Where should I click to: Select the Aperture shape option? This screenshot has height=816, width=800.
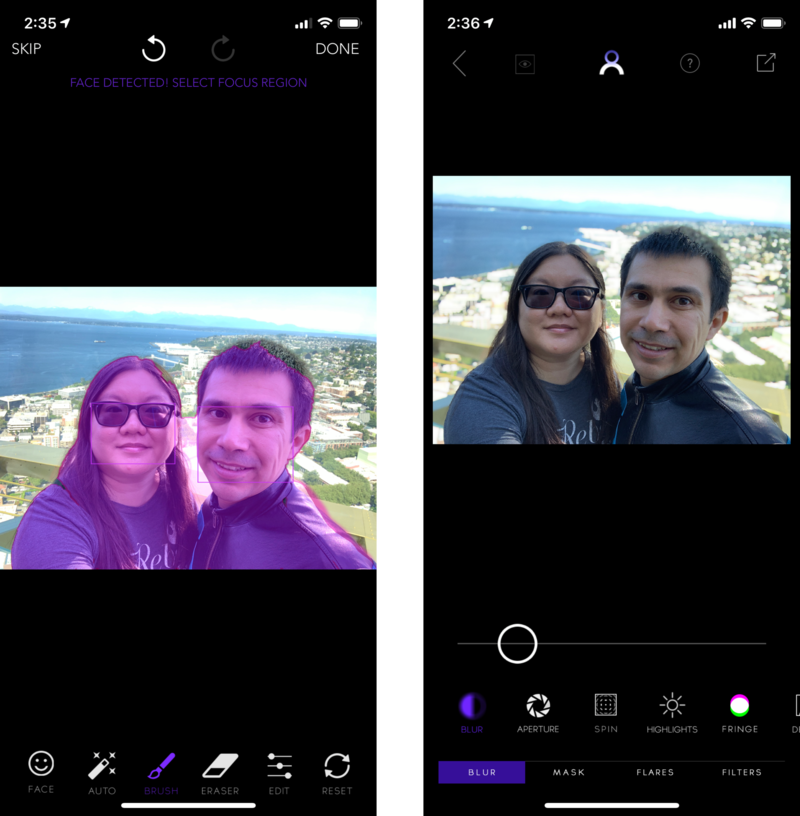coord(538,712)
